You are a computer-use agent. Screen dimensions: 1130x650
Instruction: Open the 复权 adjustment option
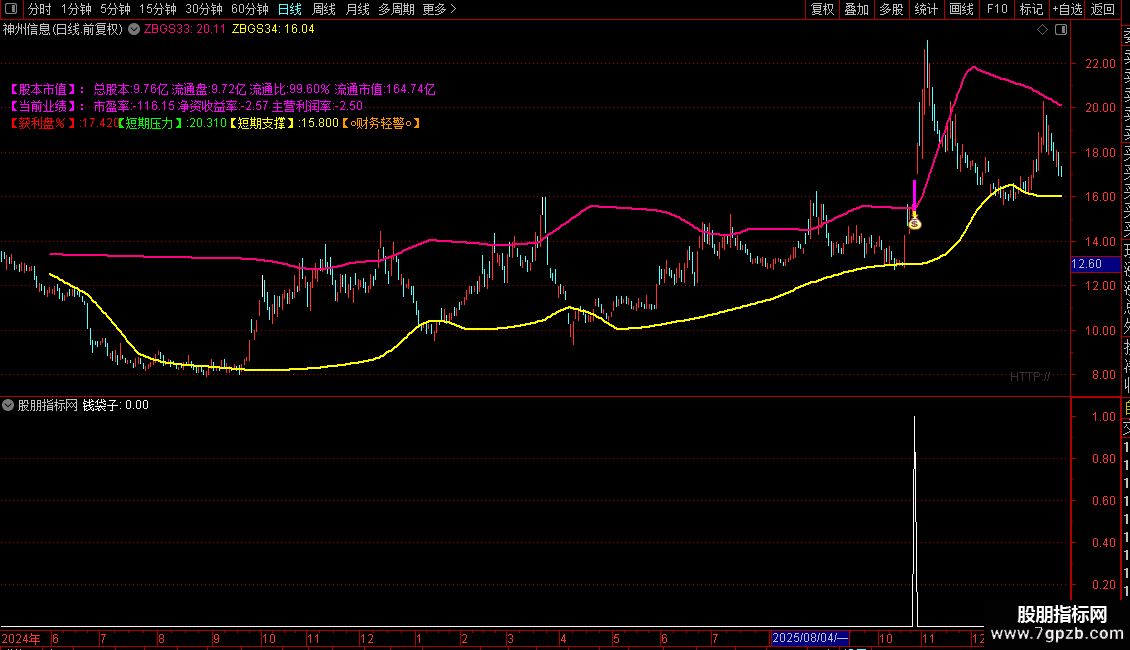click(x=822, y=9)
